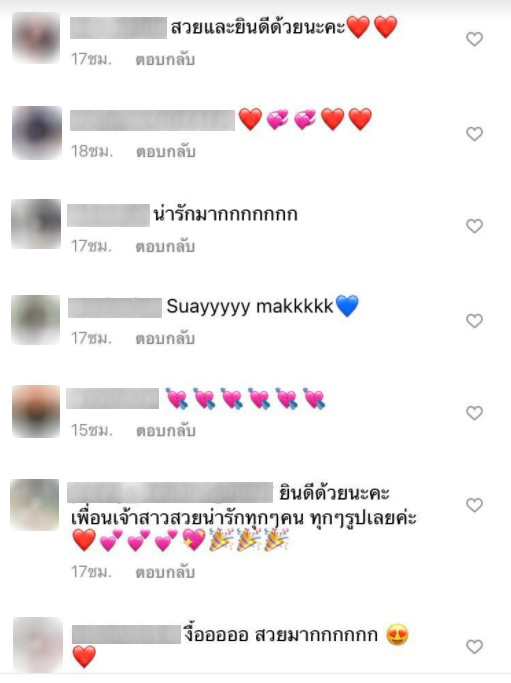This screenshot has width=511, height=683.
Task: Open avatar of 'น่ารักมากกกกกกก' commenter
Action: [x=36, y=224]
